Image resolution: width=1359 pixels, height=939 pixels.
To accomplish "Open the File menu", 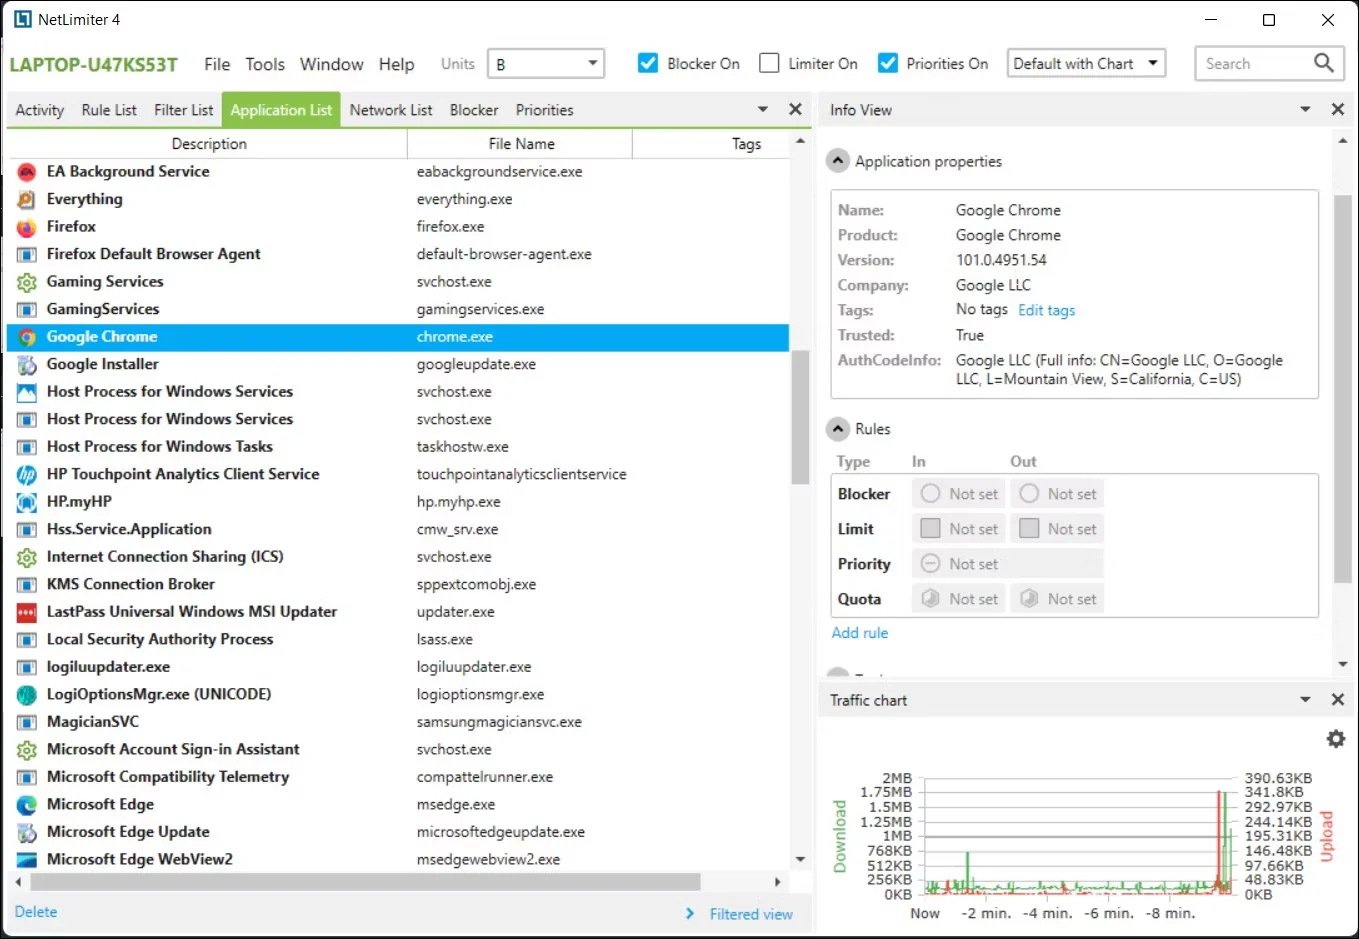I will (217, 64).
